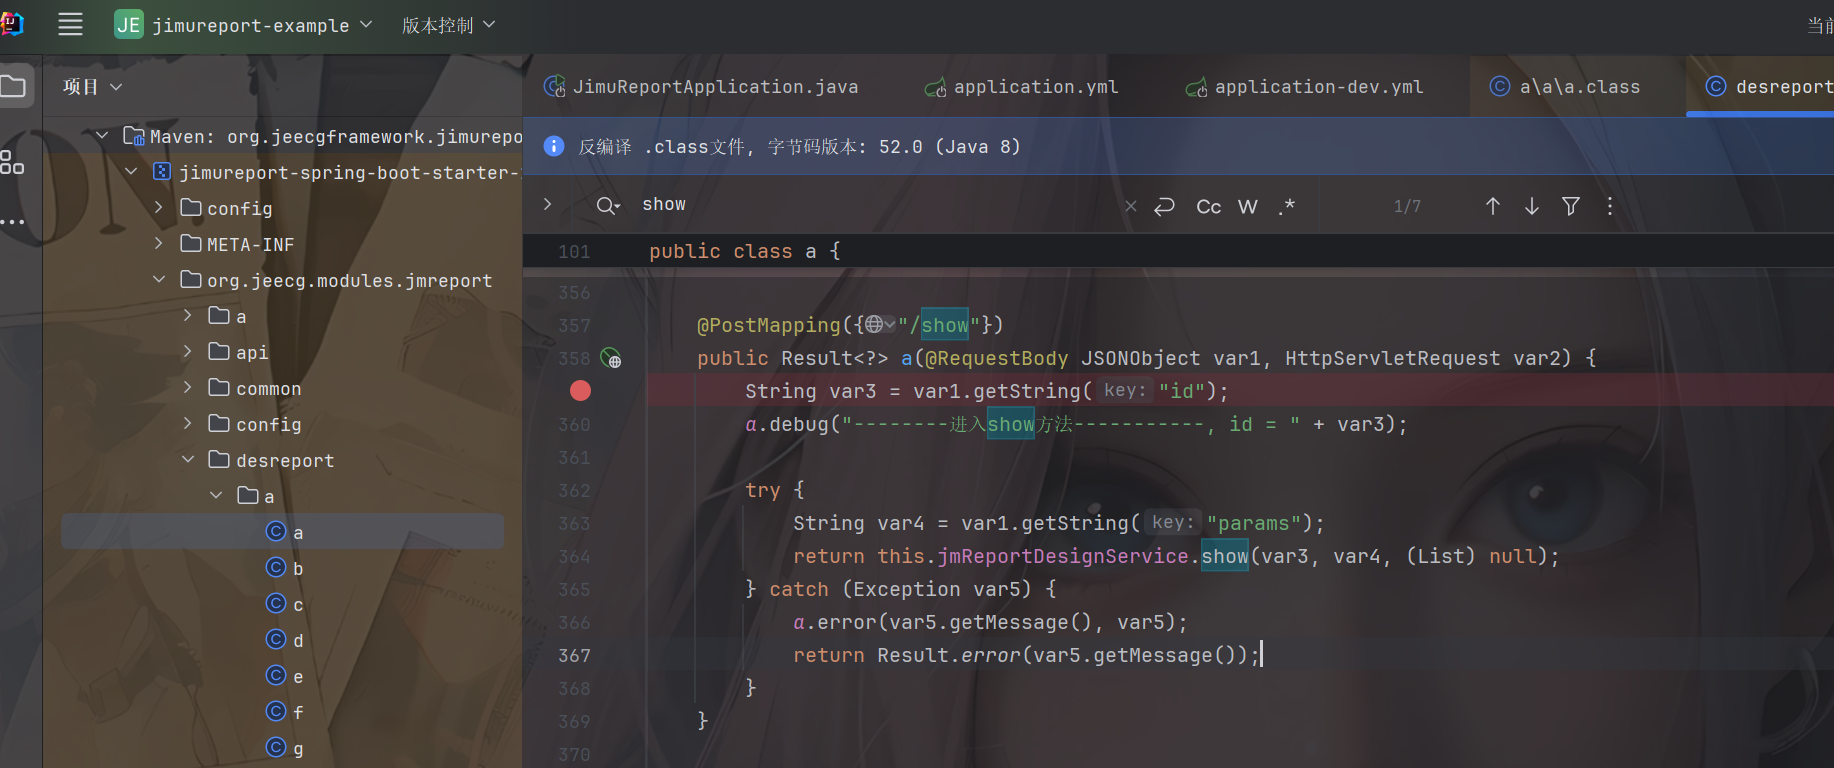Expand the META-INF folder
The height and width of the screenshot is (768, 1834).
(159, 243)
